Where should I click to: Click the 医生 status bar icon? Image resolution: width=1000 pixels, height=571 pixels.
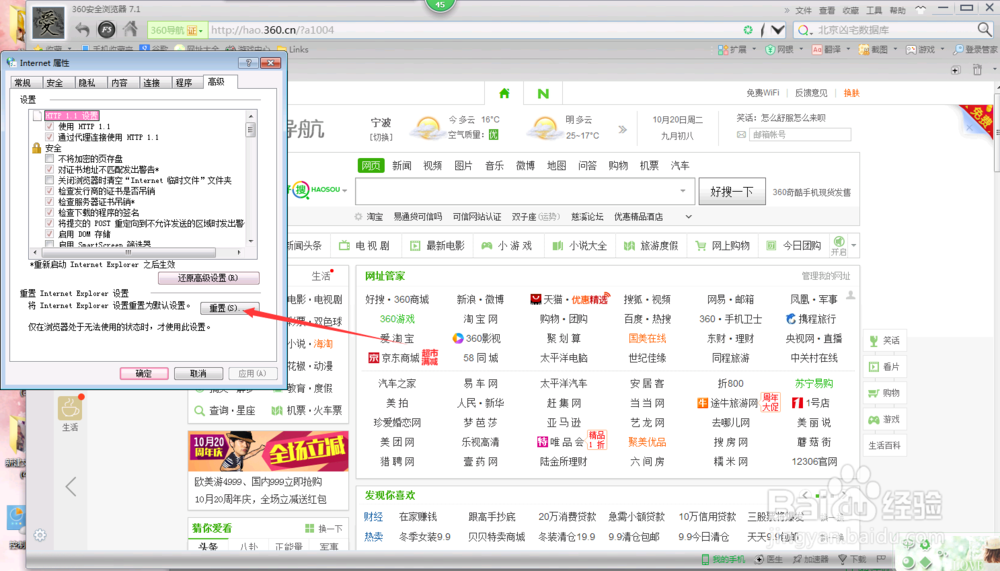point(769,560)
